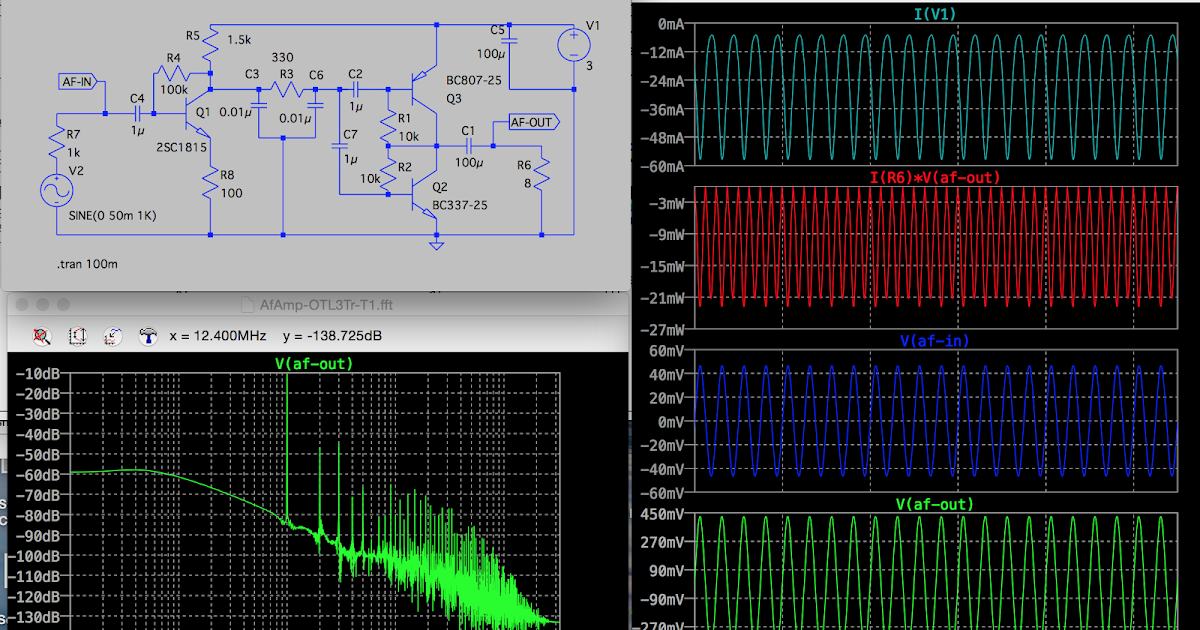
Task: Click the y = -138.725dB cursor readout
Action: pos(331,335)
